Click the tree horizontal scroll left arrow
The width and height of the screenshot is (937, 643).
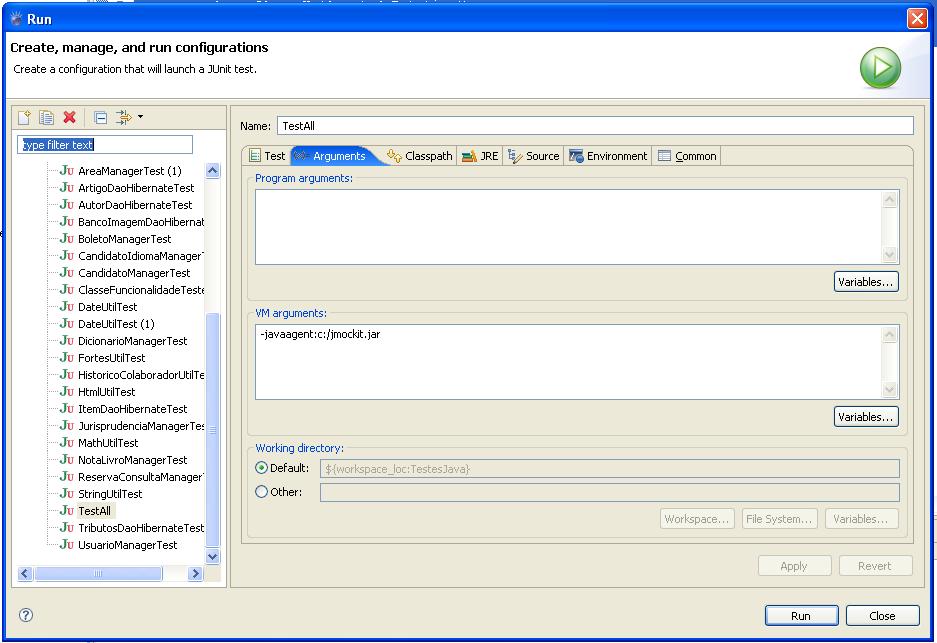pyautogui.click(x=25, y=574)
